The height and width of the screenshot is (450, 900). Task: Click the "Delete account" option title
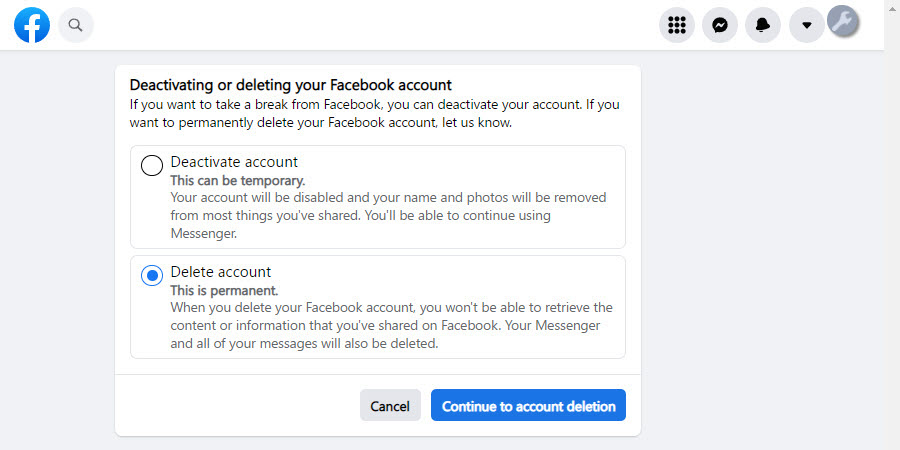(x=221, y=272)
